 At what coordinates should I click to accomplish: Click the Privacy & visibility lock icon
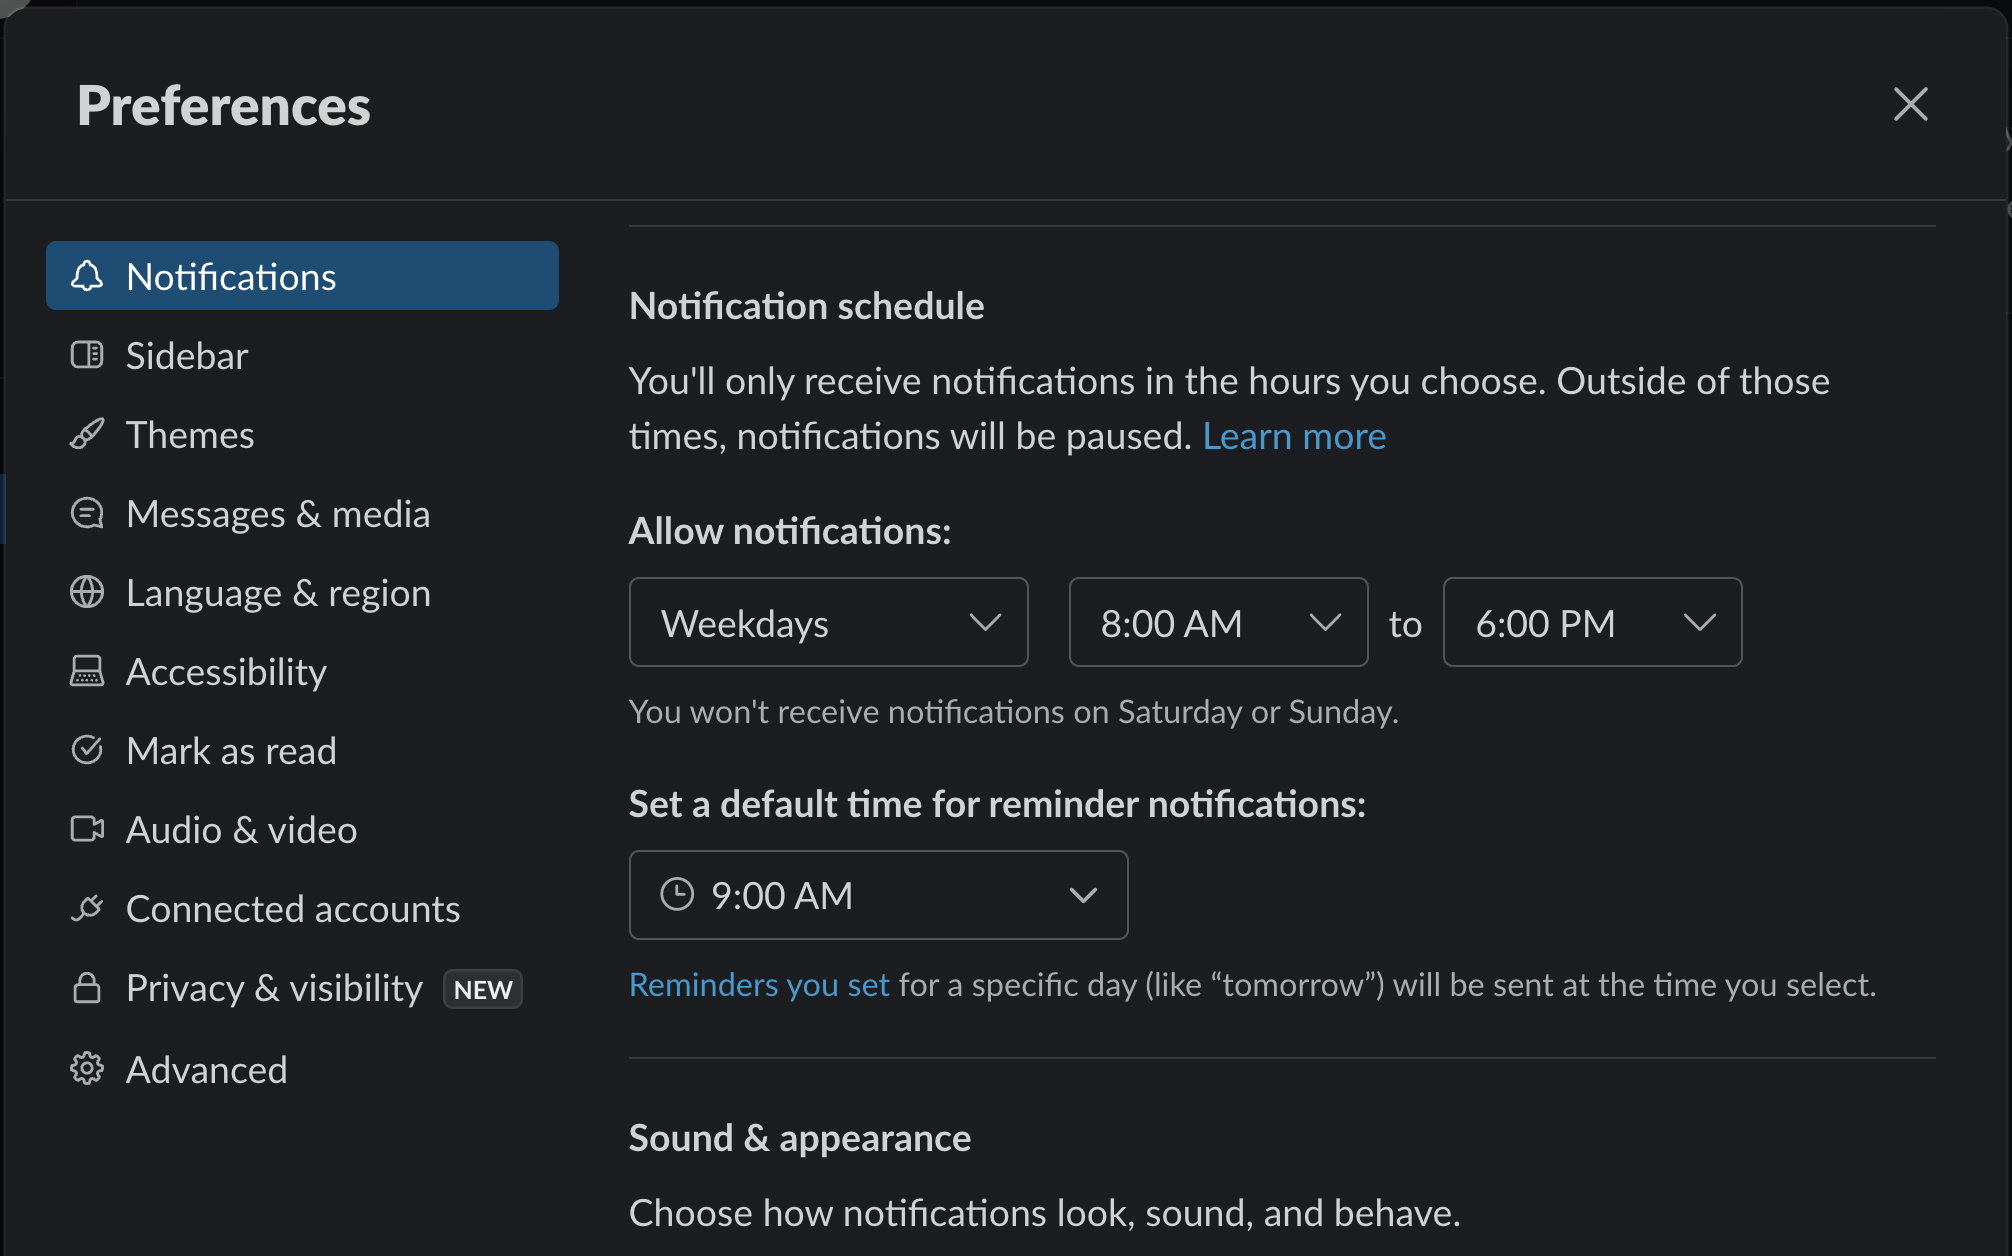[87, 987]
